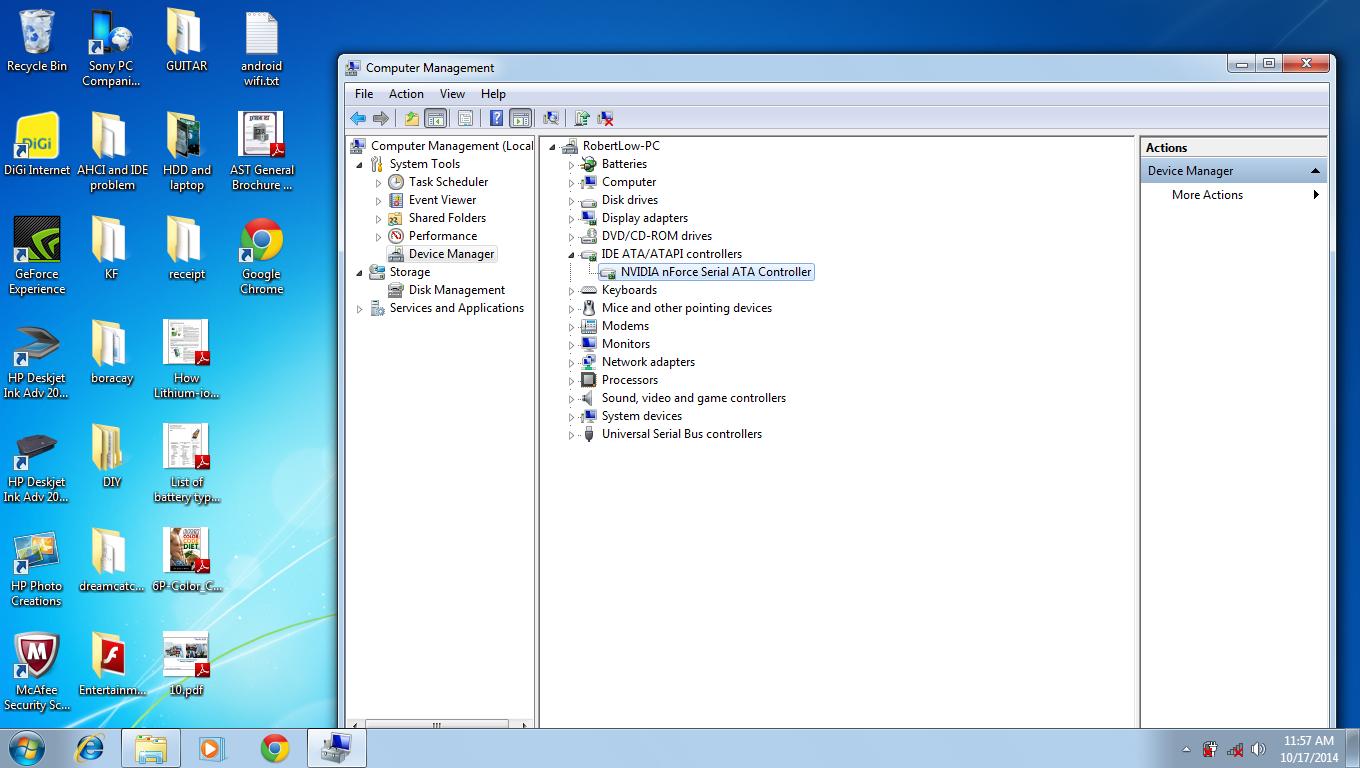Select the HP Photo Creations desktop shortcut
Viewport: 1360px width, 768px height.
[x=37, y=568]
